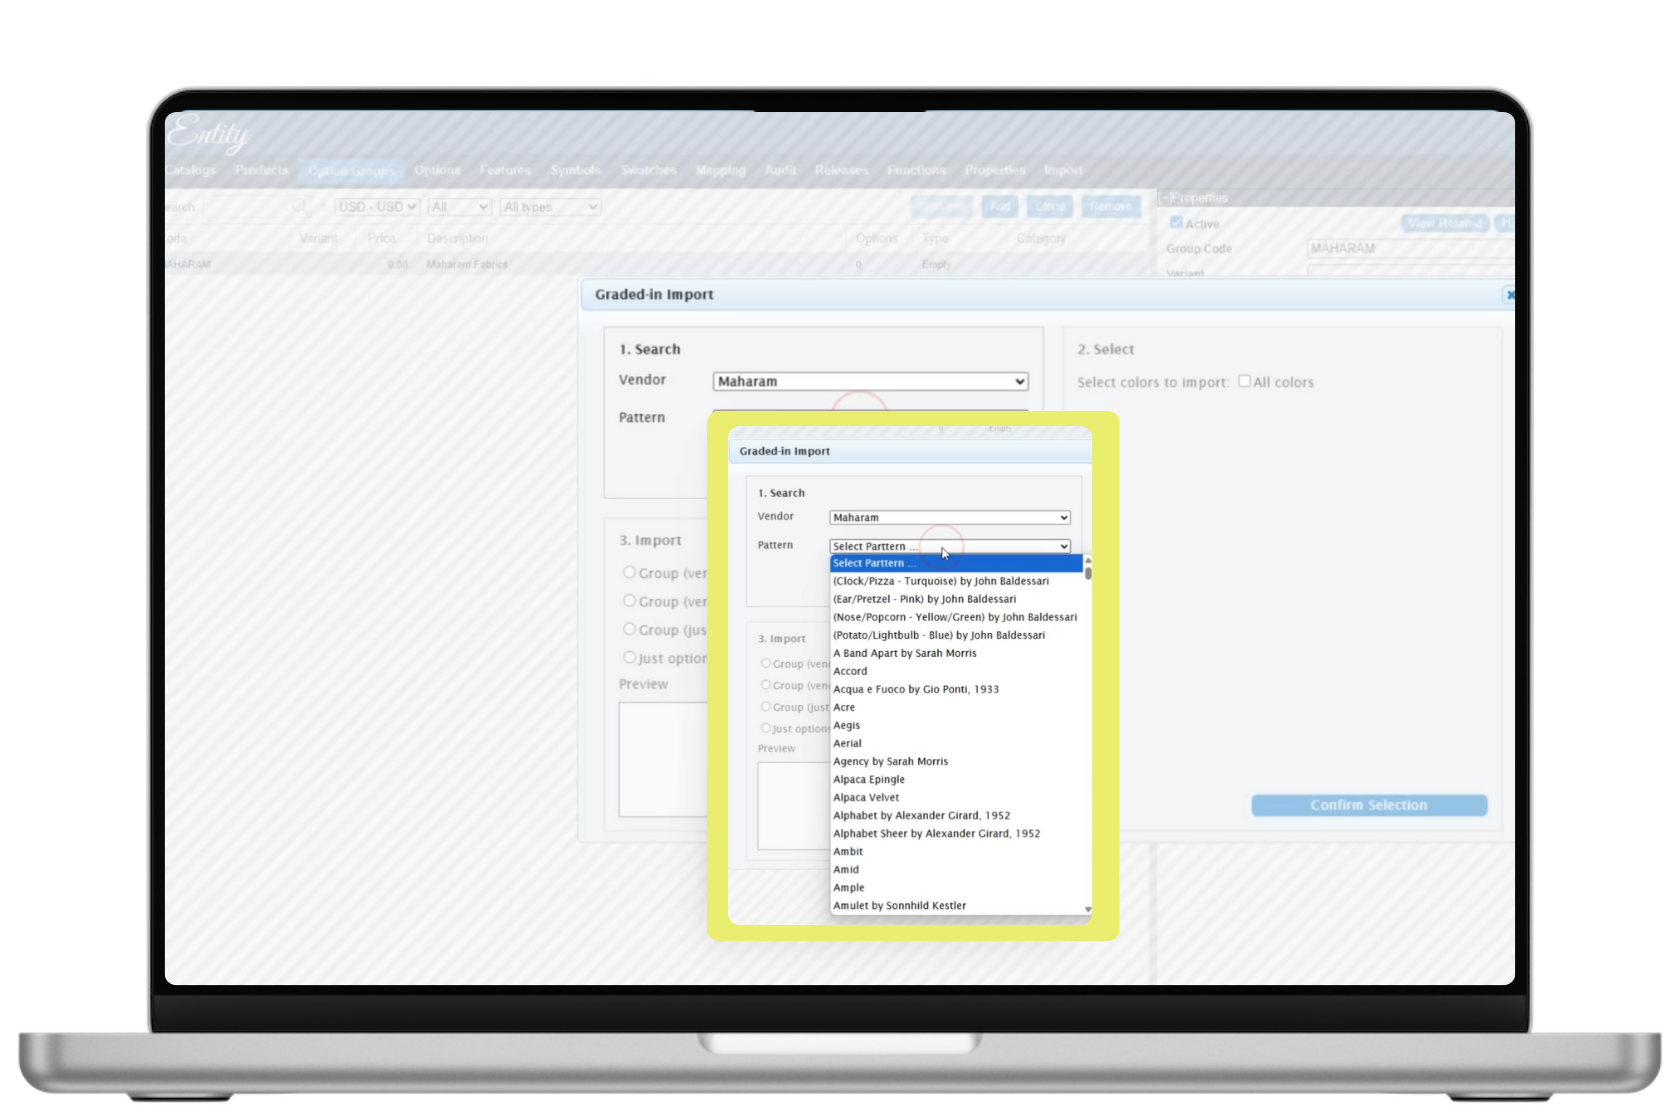Select the Alpaca Epingle pattern
The image size is (1680, 1120).
coord(956,779)
